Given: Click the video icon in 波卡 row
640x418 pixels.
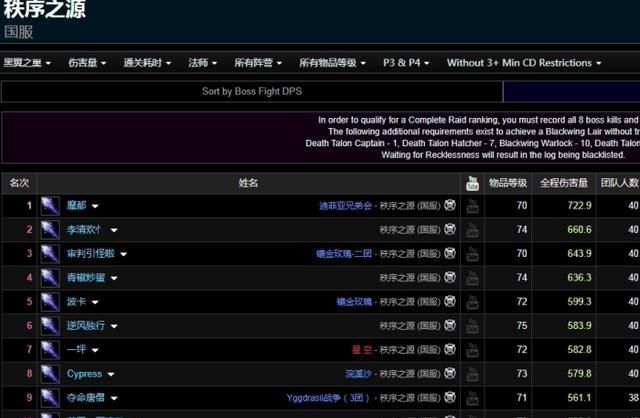Looking at the screenshot, I should [472, 302].
